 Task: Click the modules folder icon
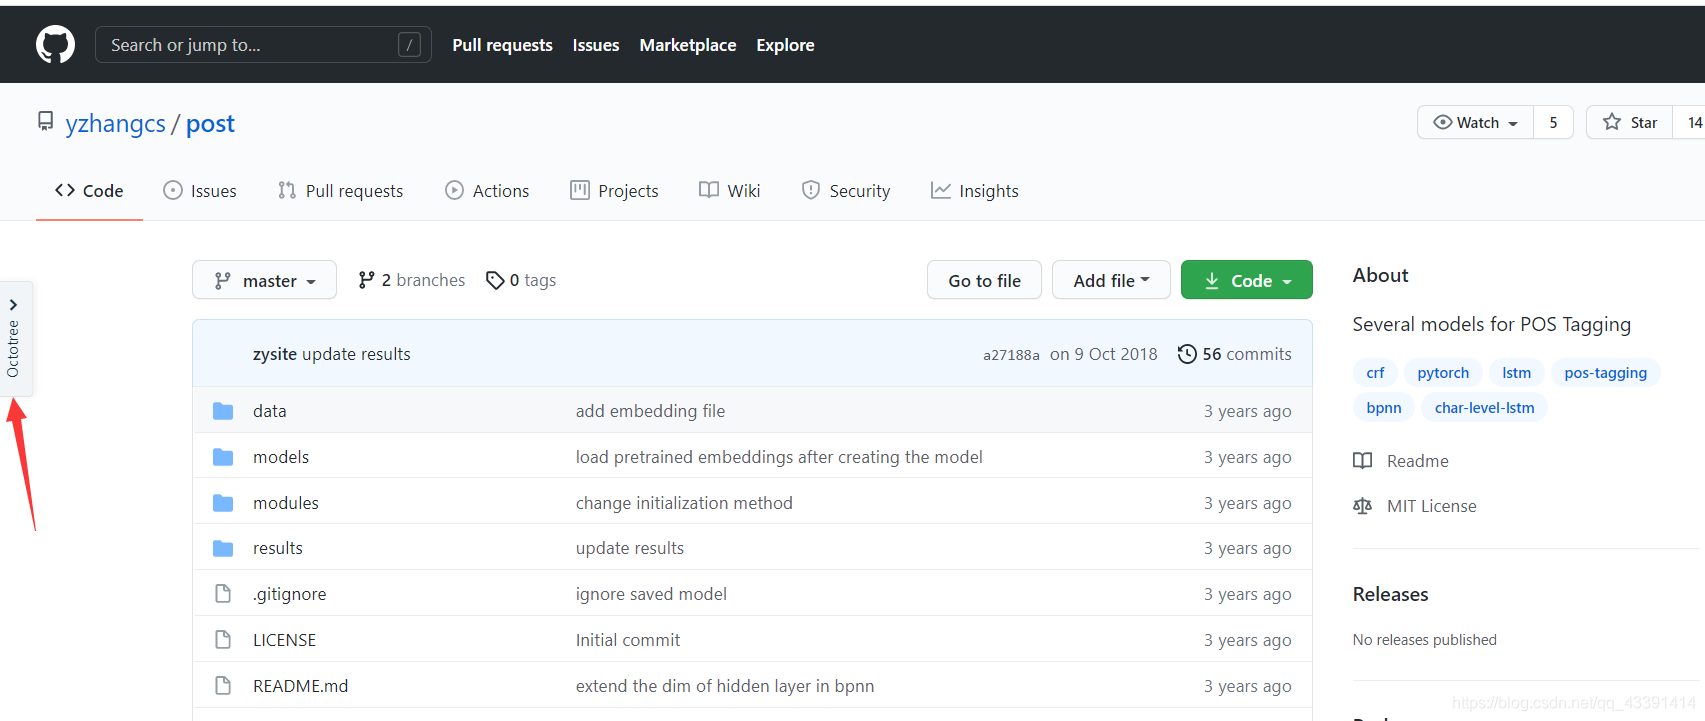[223, 503]
